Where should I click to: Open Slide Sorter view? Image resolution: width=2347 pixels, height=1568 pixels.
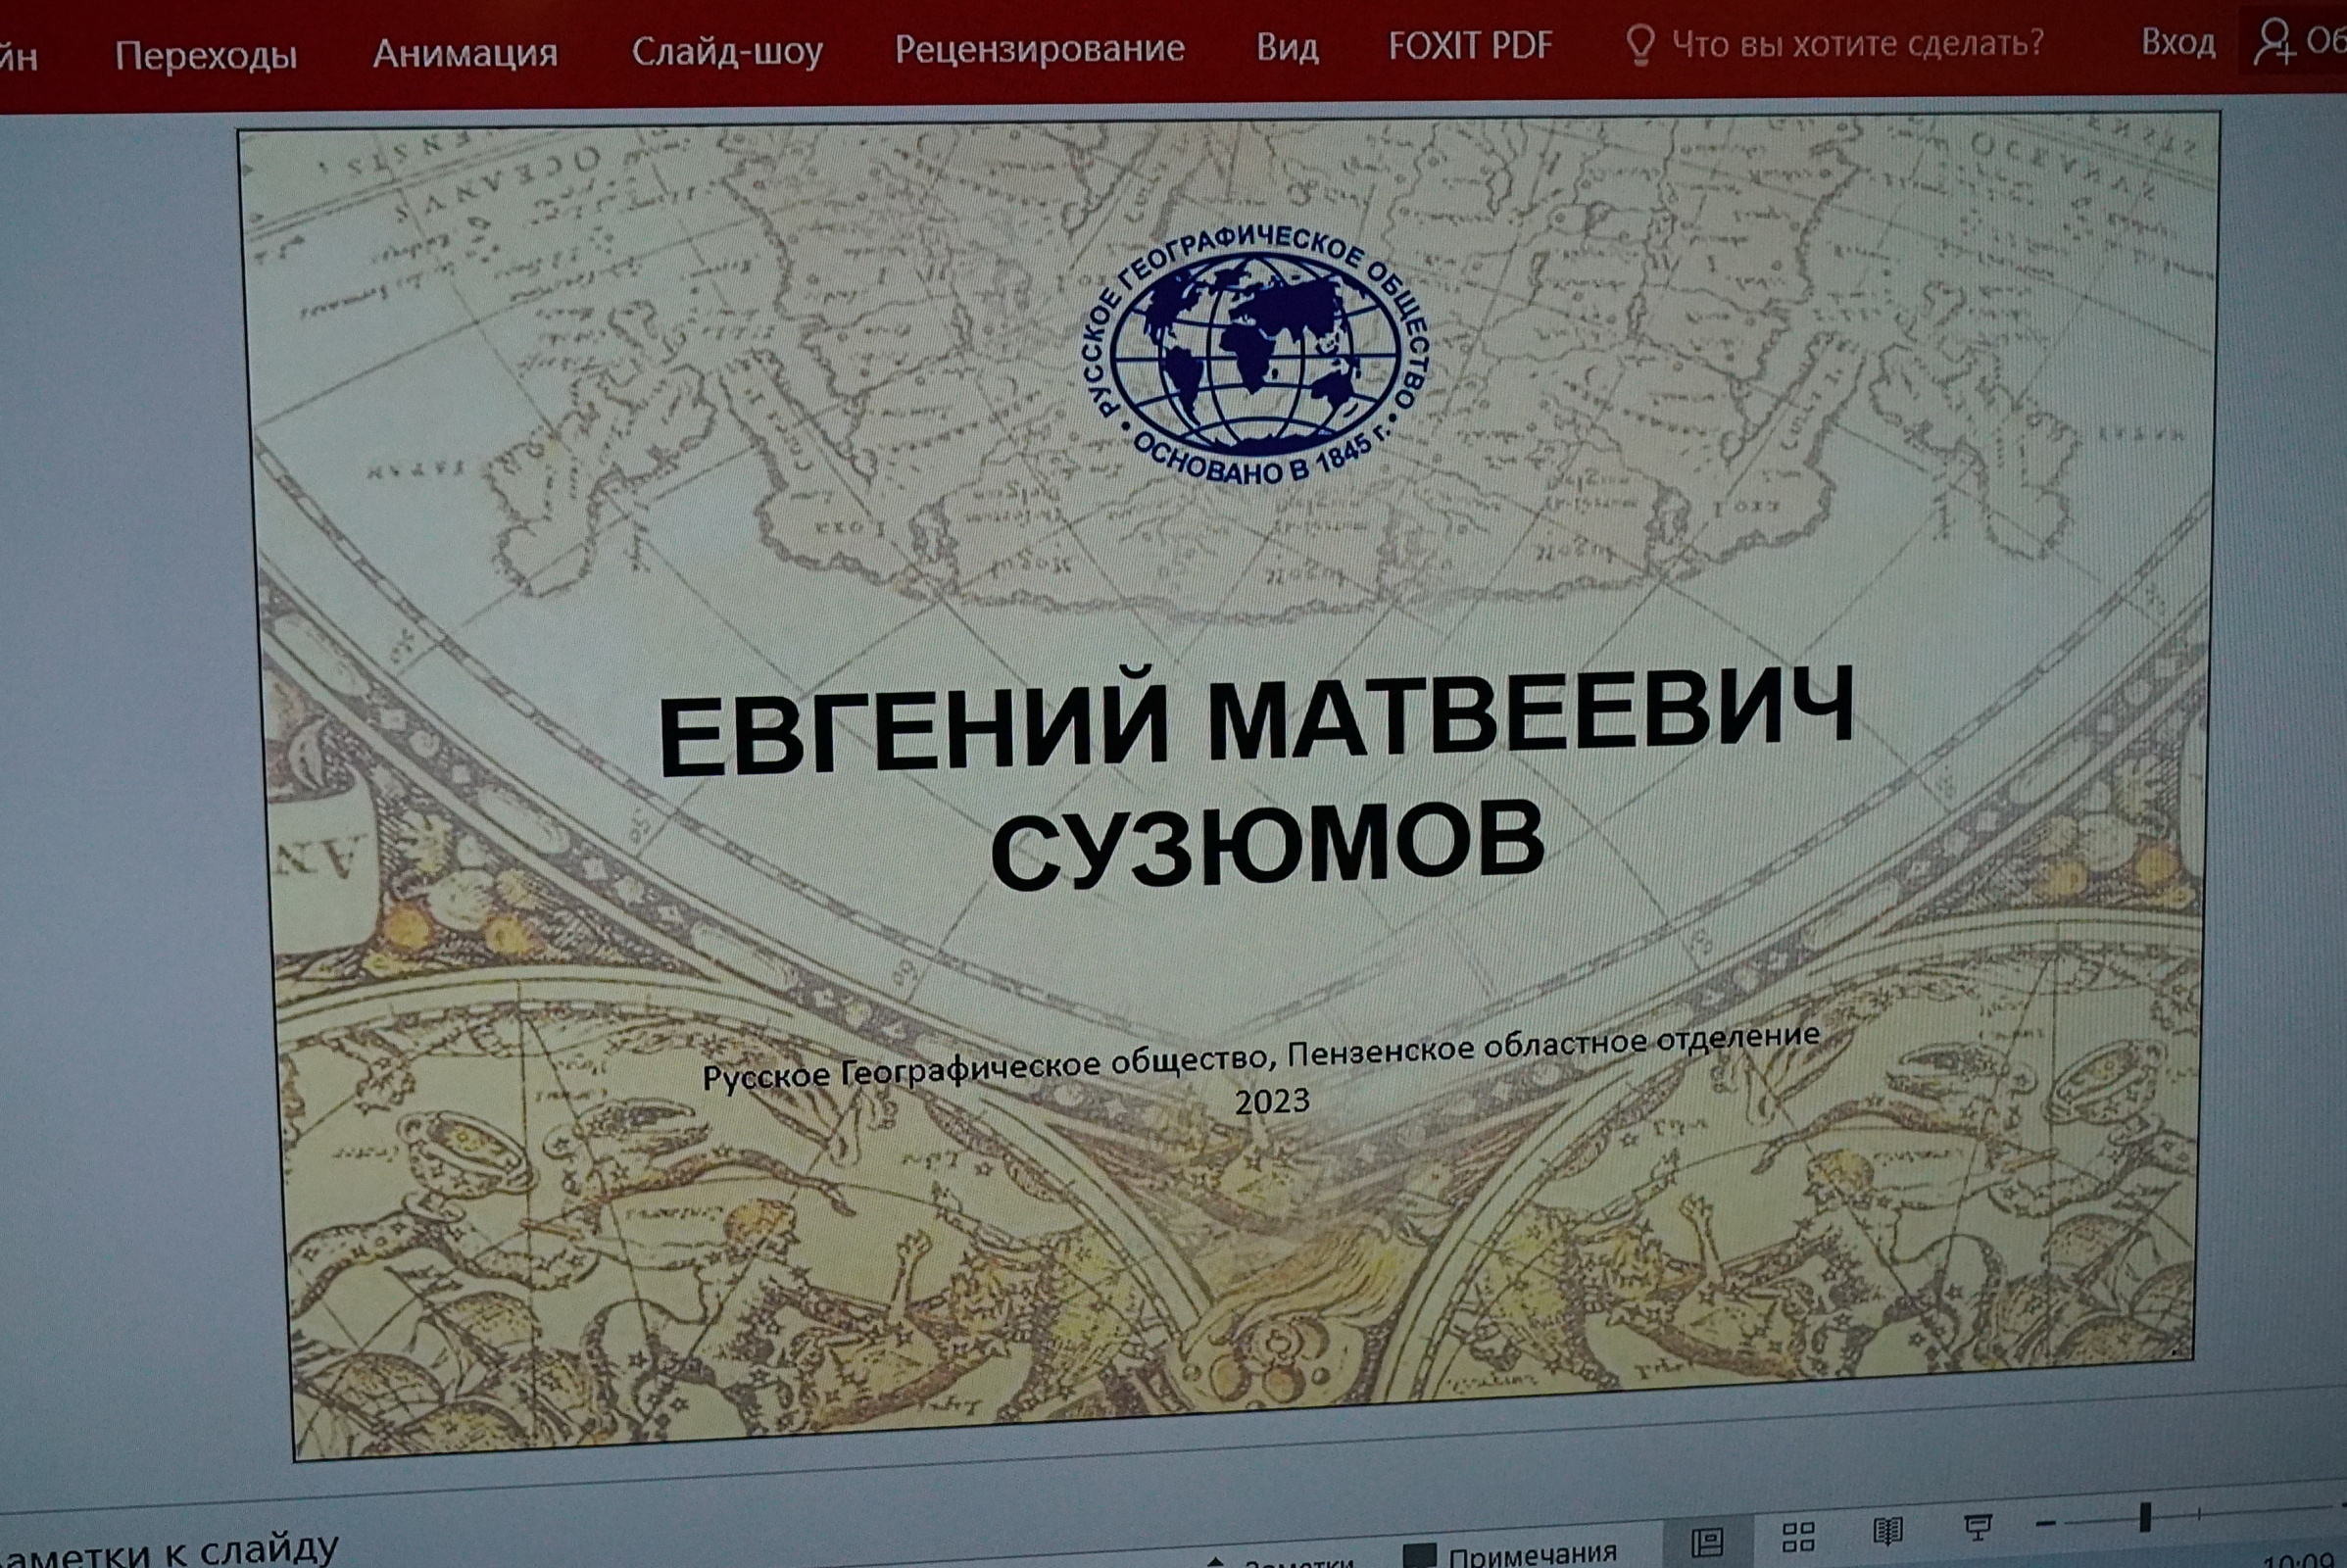click(1798, 1537)
